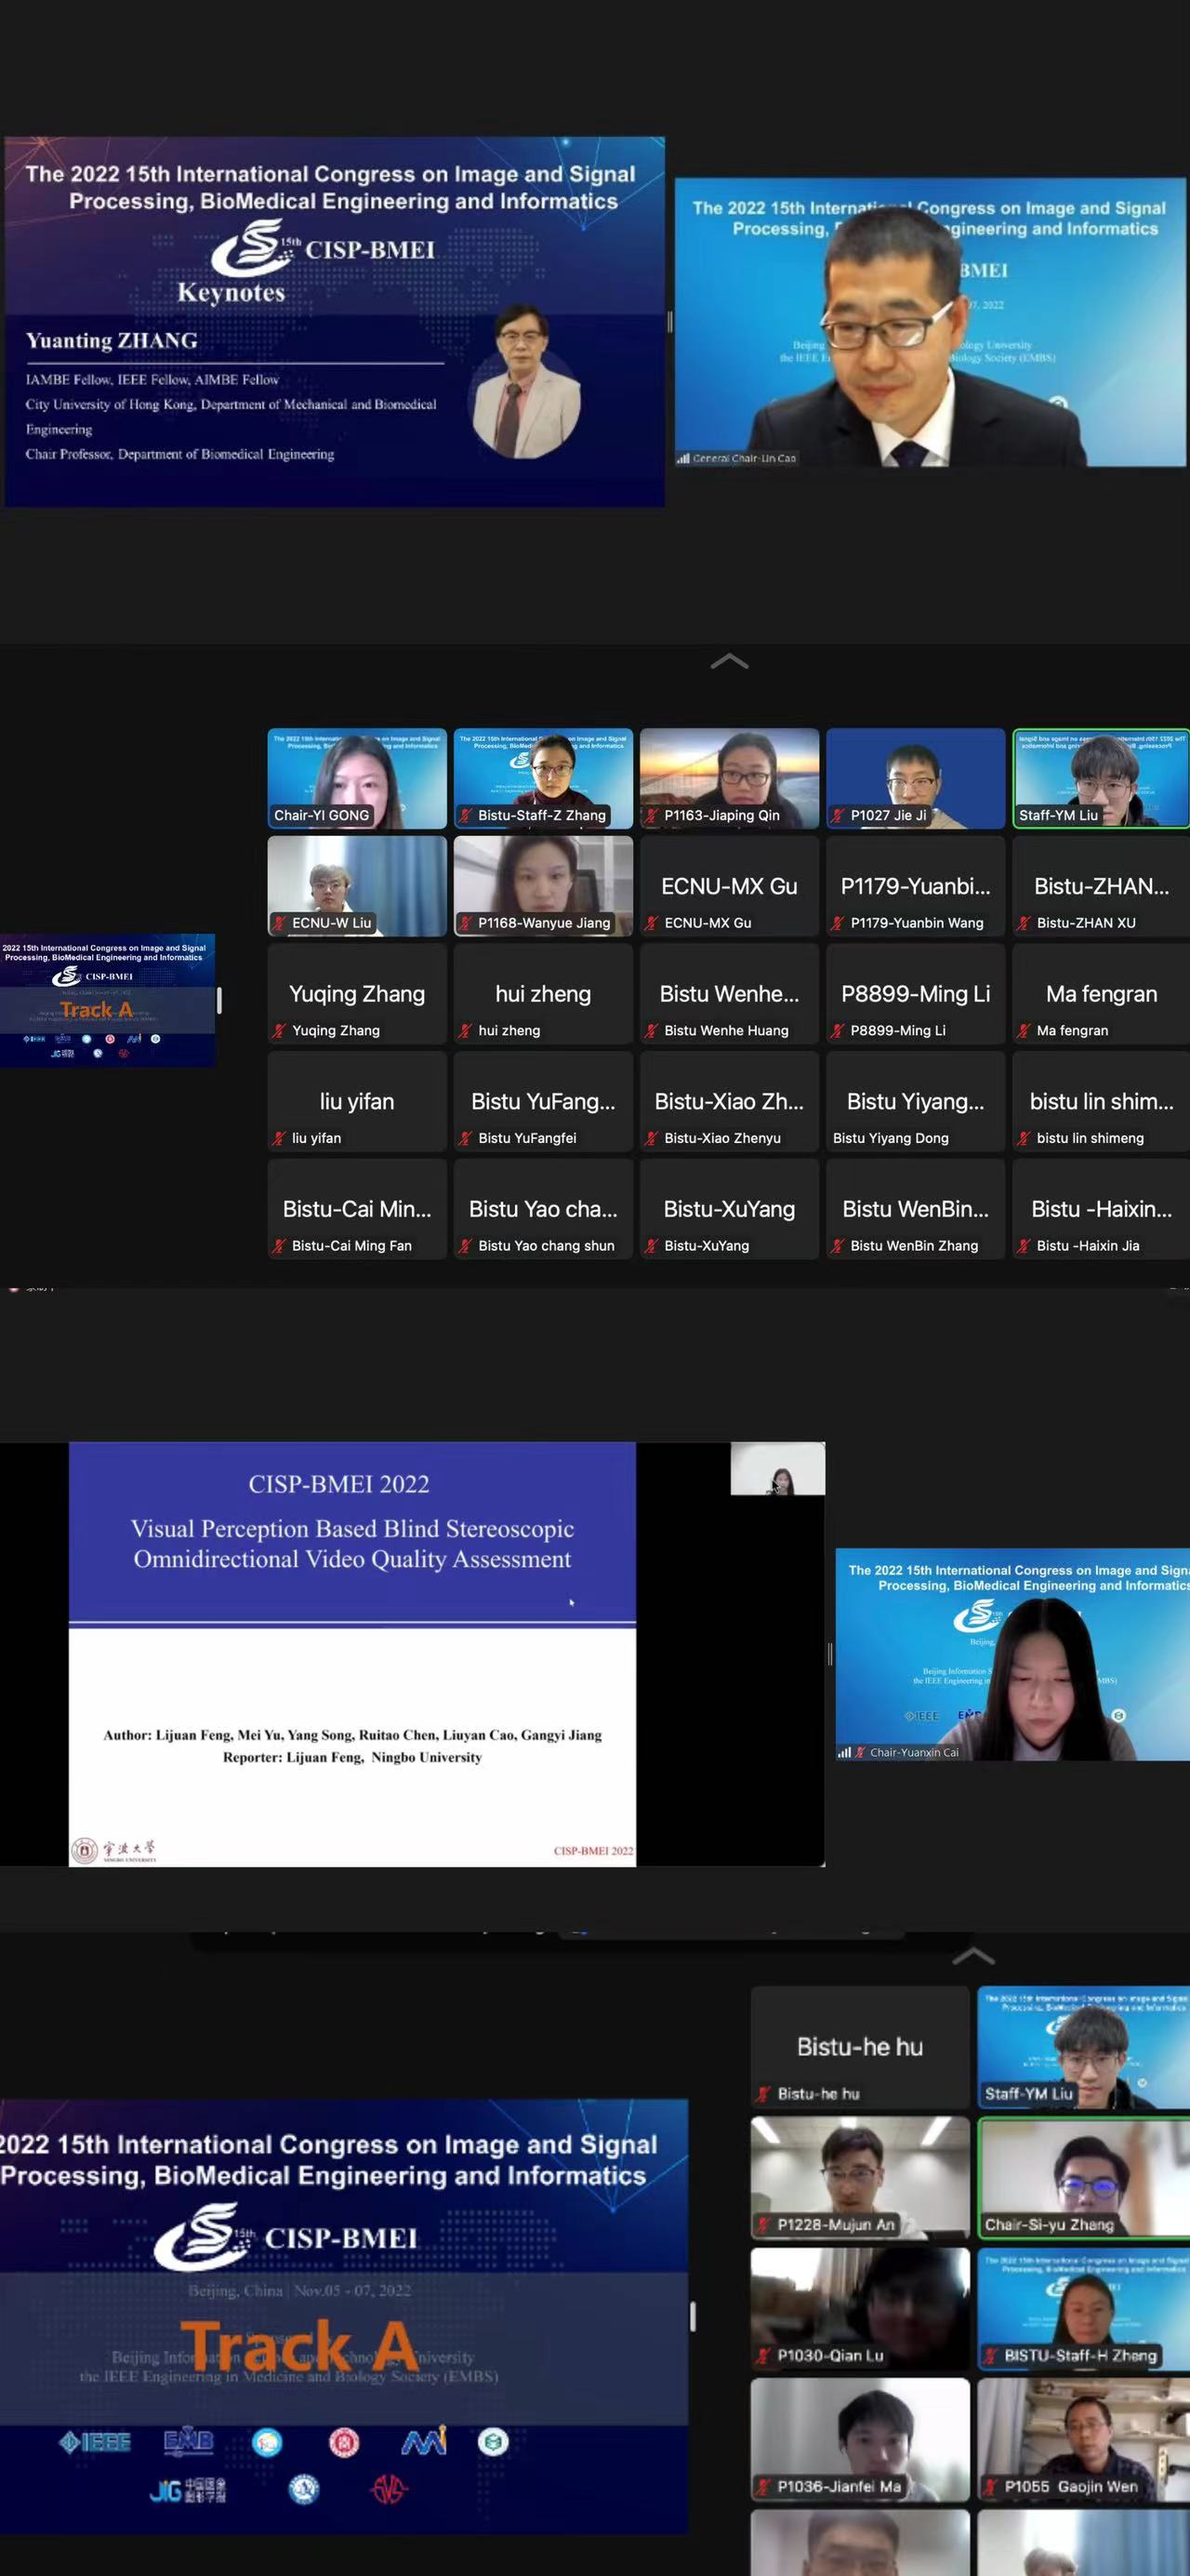Click large P8899-Ming Li name text

(915, 993)
